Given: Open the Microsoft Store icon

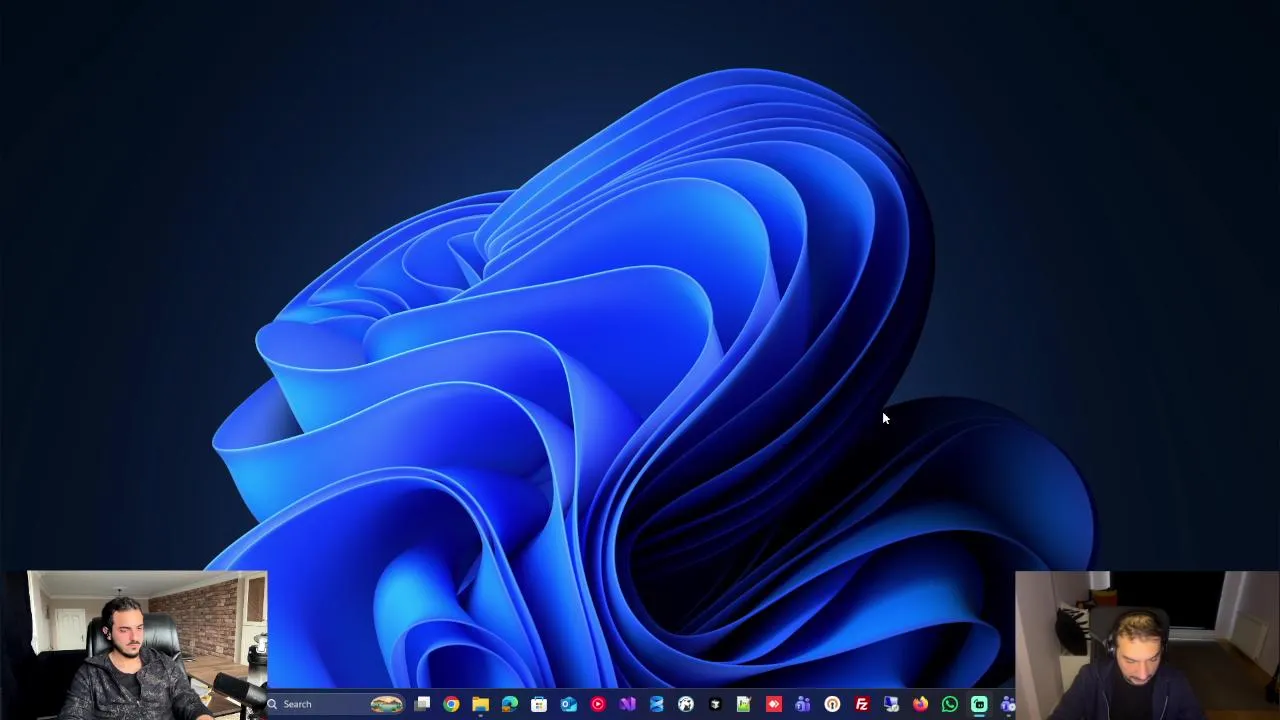Looking at the screenshot, I should coord(539,704).
